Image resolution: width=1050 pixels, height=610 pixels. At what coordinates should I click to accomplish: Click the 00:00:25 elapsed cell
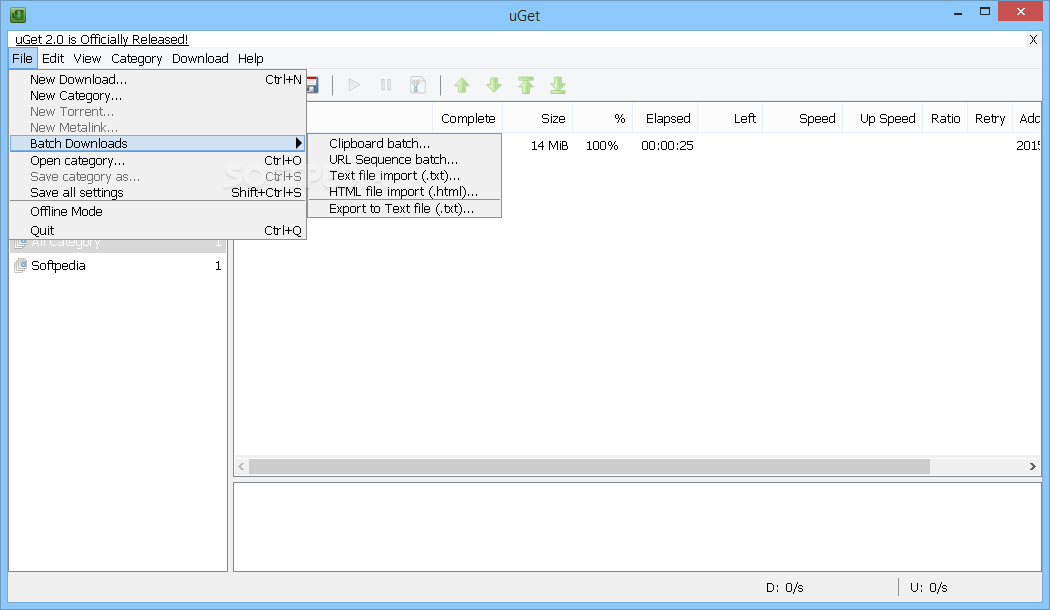(667, 145)
